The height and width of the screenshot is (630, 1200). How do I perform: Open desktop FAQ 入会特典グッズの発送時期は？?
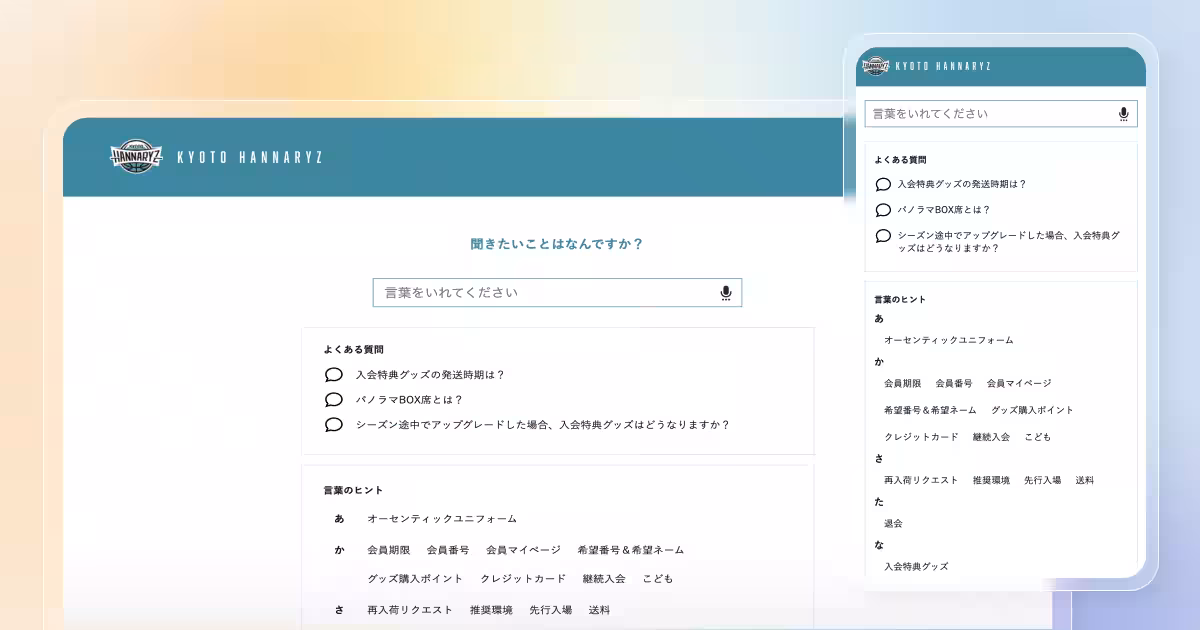[x=430, y=375]
